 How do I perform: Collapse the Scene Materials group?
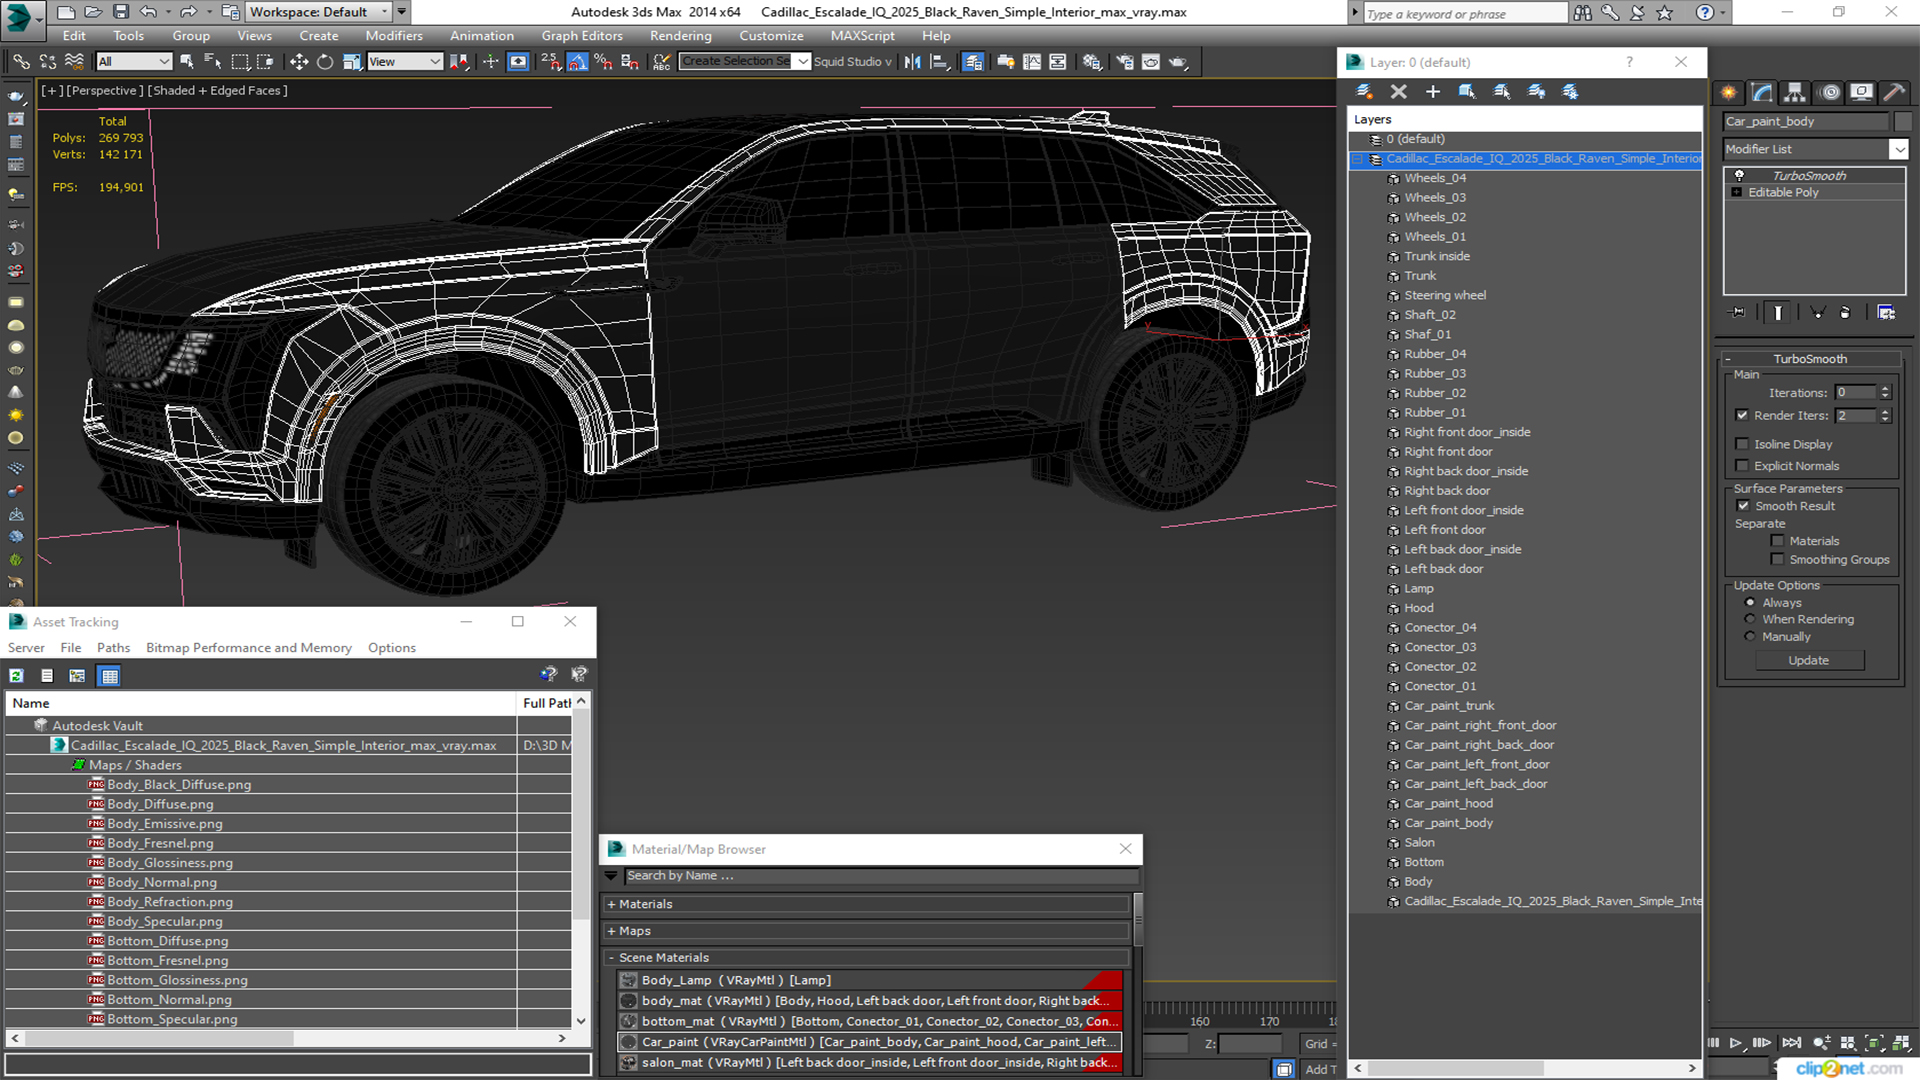coord(611,958)
